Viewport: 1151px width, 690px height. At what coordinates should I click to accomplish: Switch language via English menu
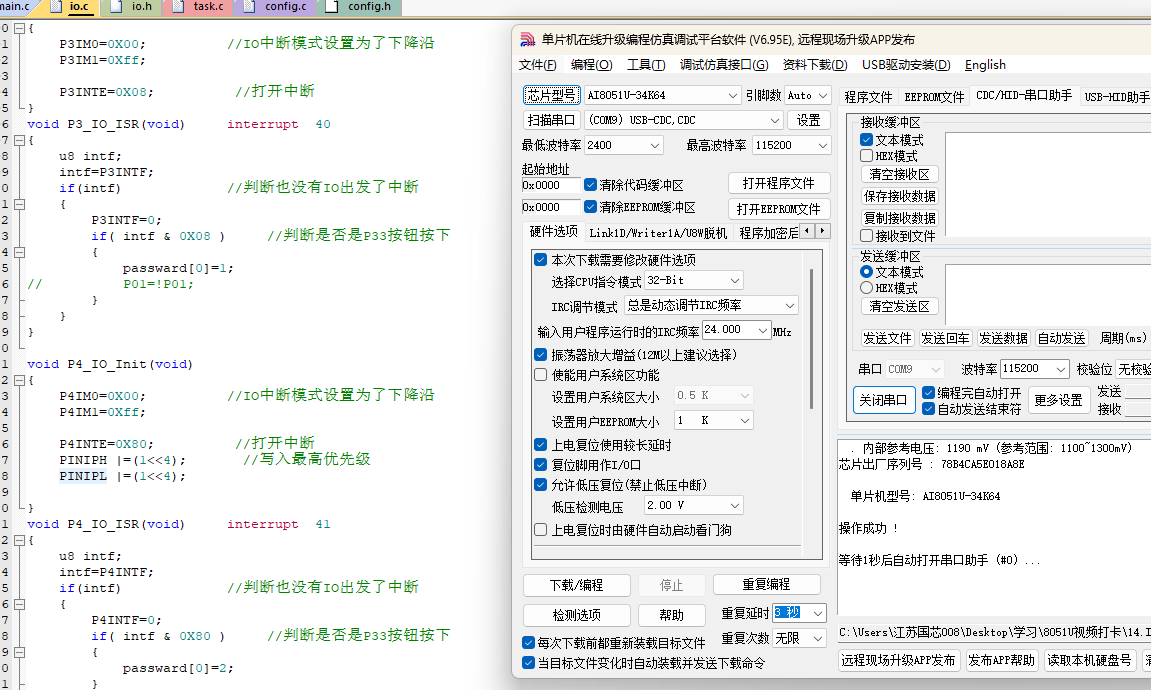(985, 65)
